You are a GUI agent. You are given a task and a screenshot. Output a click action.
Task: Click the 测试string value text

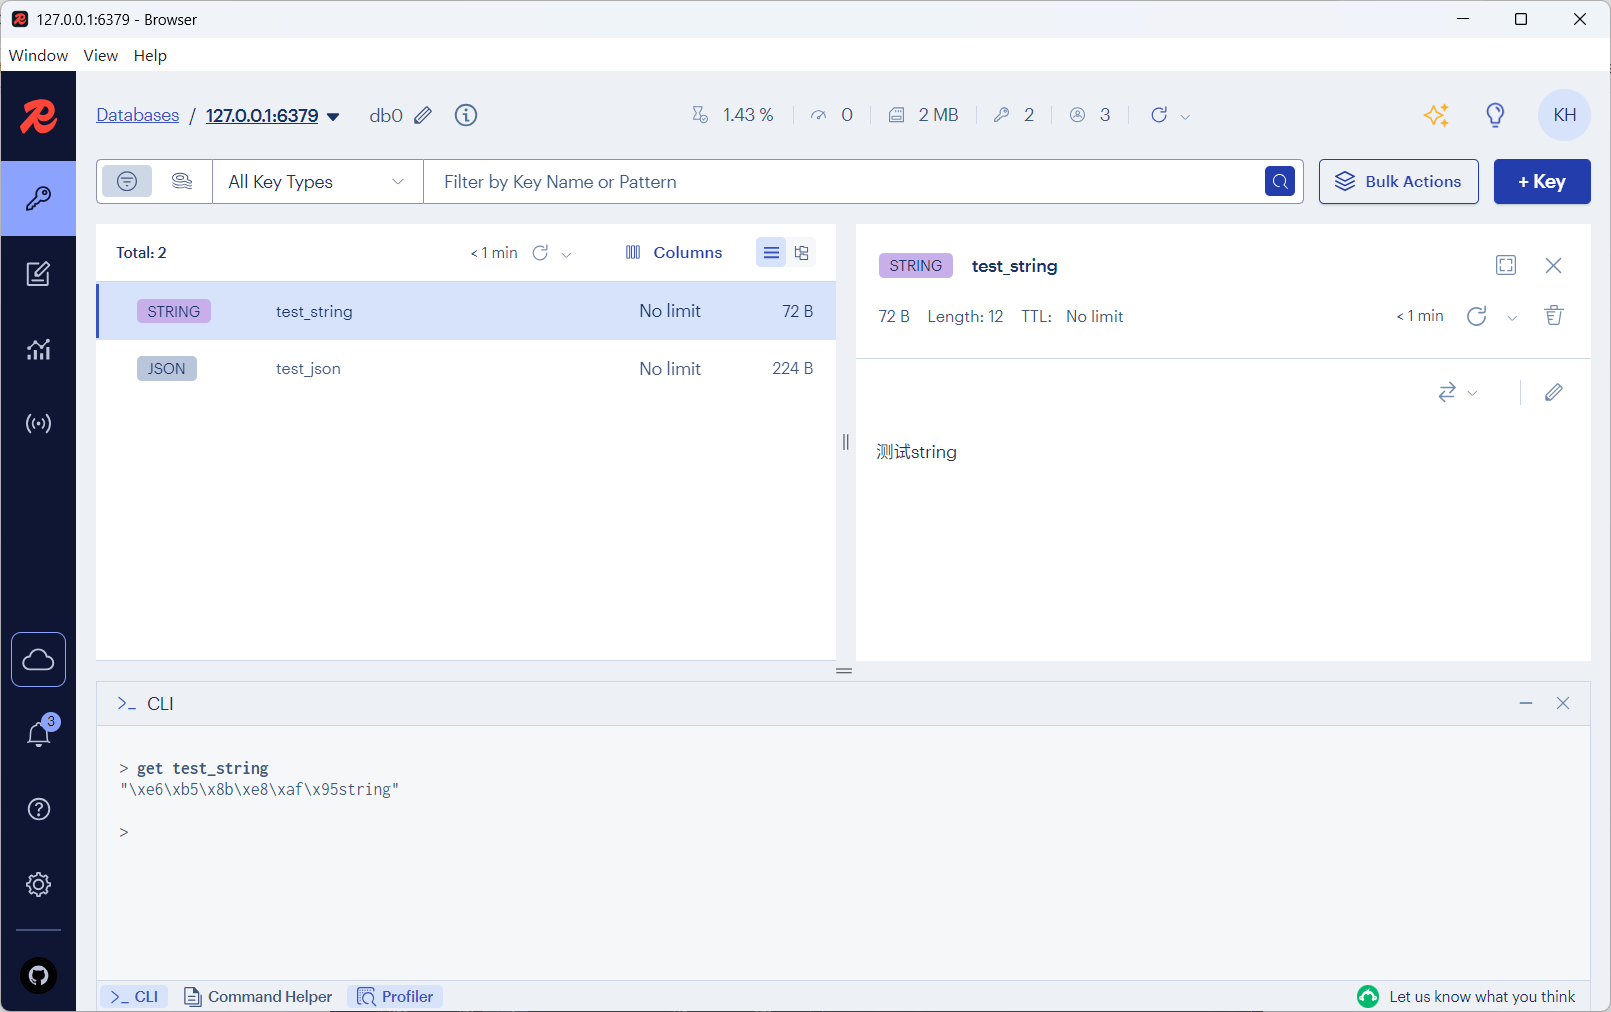[x=916, y=452]
